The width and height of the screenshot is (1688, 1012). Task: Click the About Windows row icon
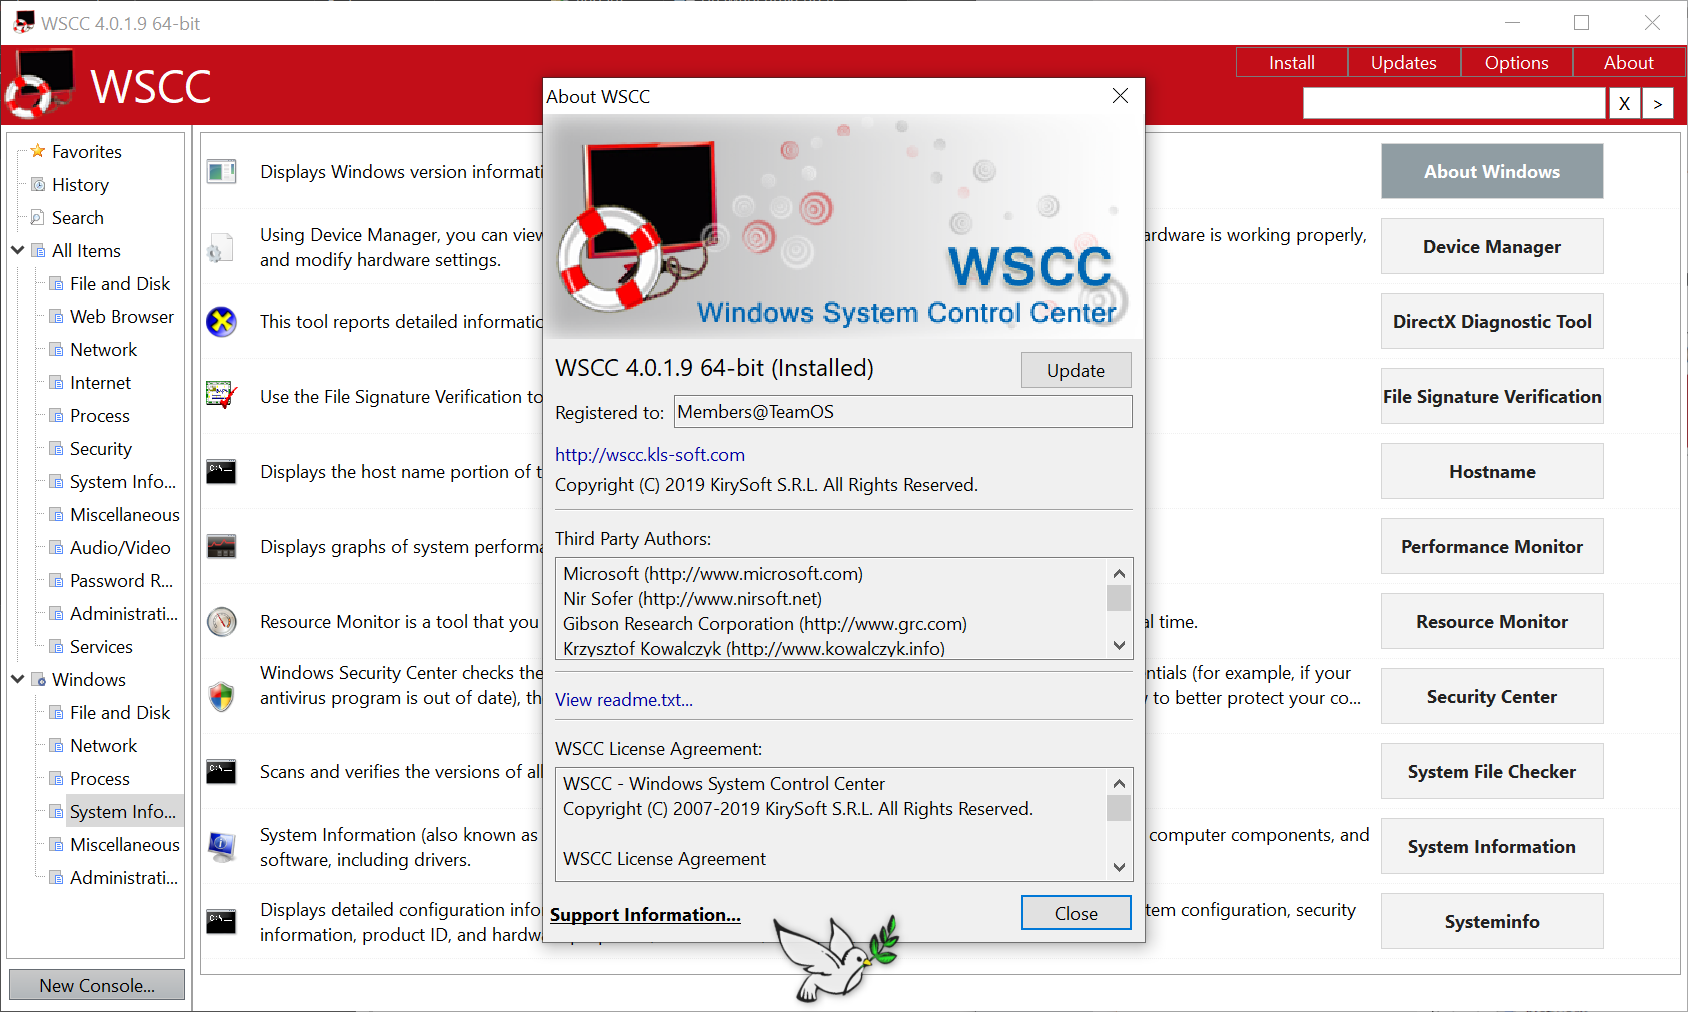click(x=221, y=172)
